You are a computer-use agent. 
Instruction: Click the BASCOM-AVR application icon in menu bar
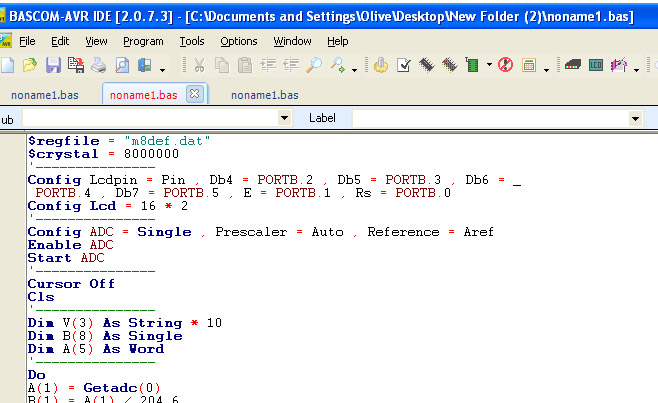[x=5, y=41]
